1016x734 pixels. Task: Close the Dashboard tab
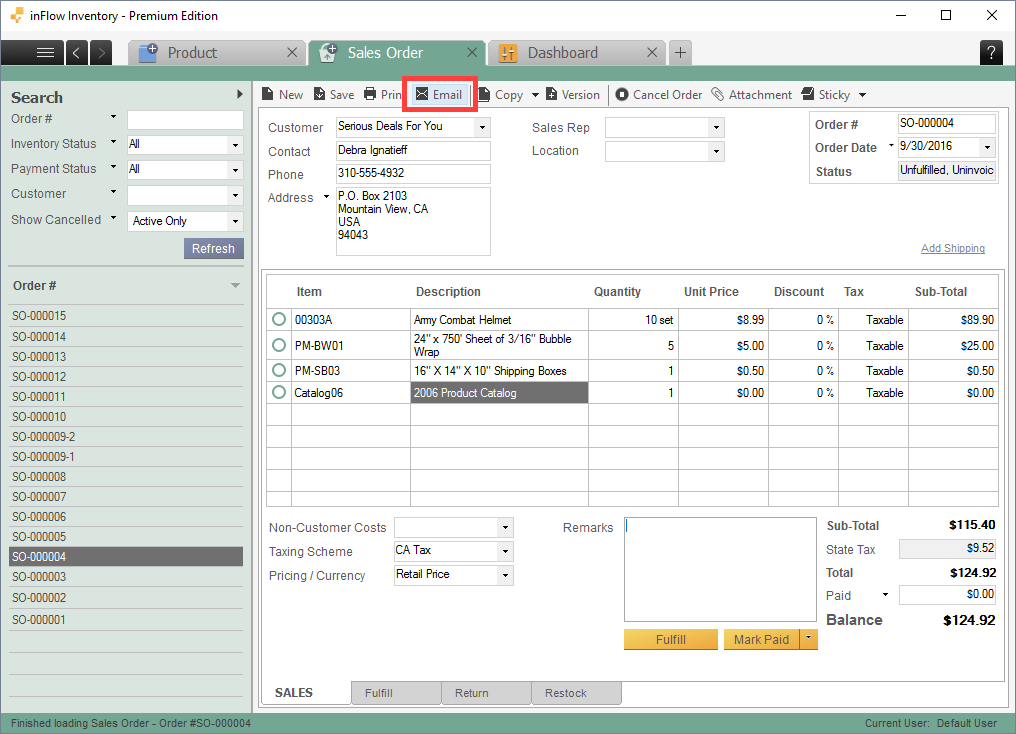pyautogui.click(x=652, y=52)
